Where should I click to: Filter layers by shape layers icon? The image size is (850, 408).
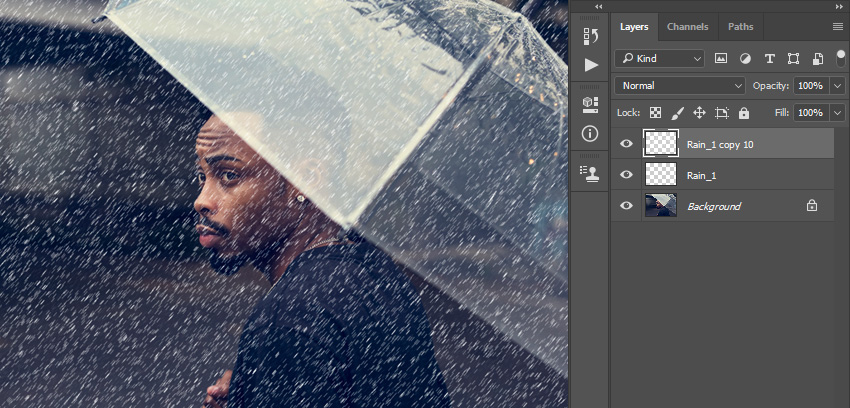point(794,59)
